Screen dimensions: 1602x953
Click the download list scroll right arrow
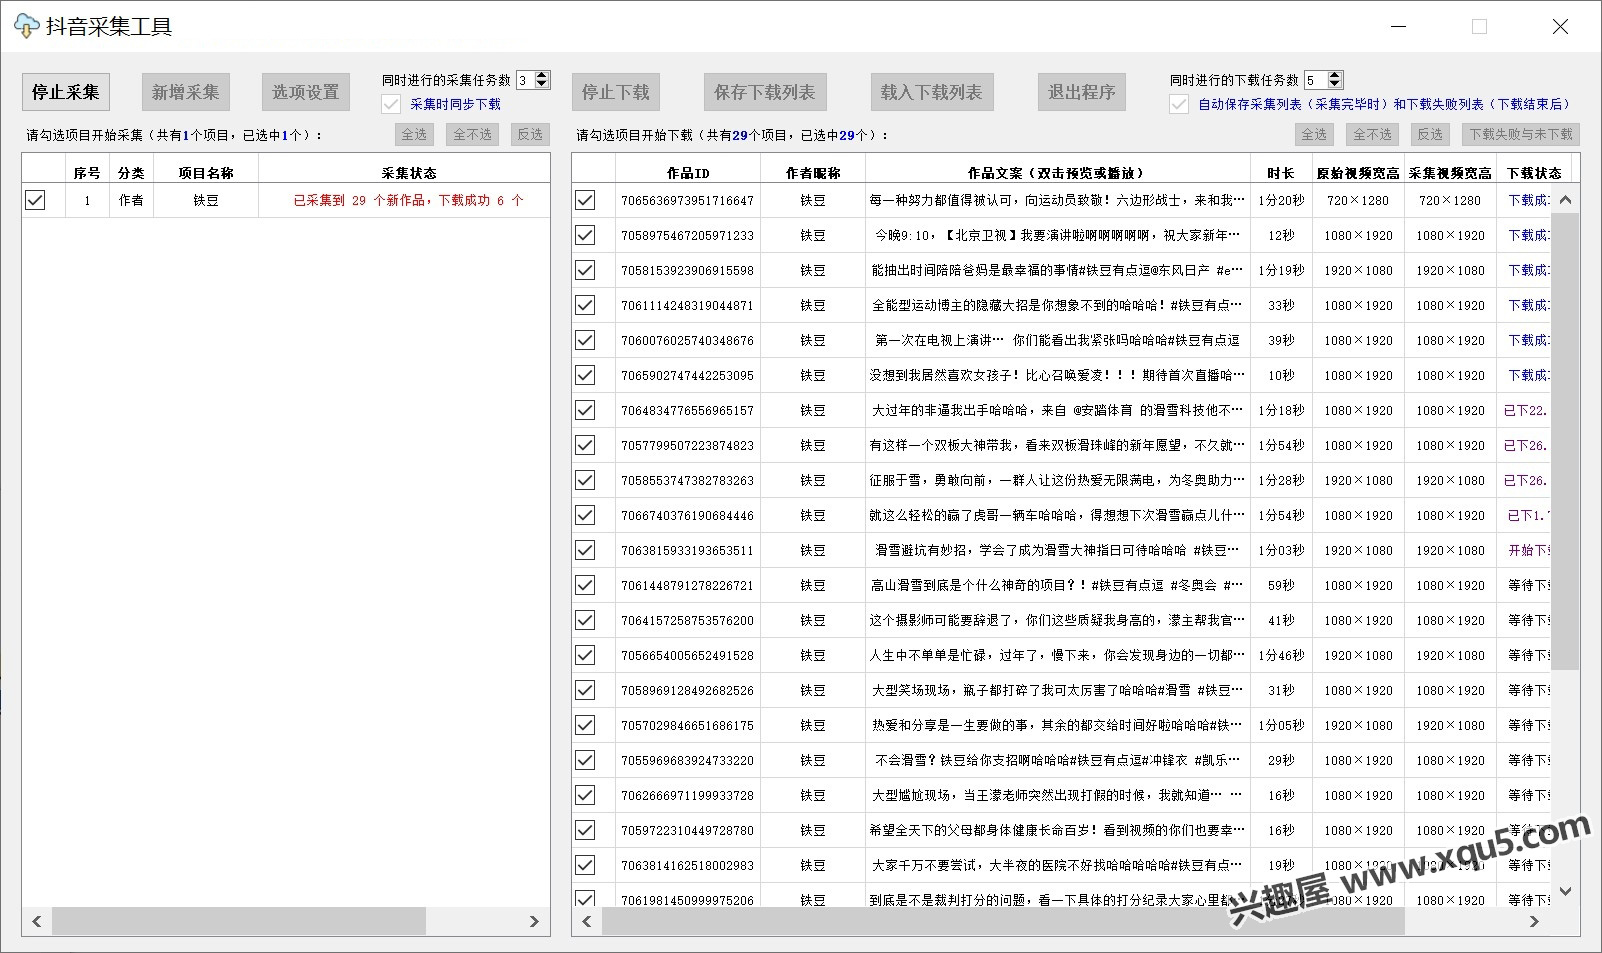[x=1535, y=922]
